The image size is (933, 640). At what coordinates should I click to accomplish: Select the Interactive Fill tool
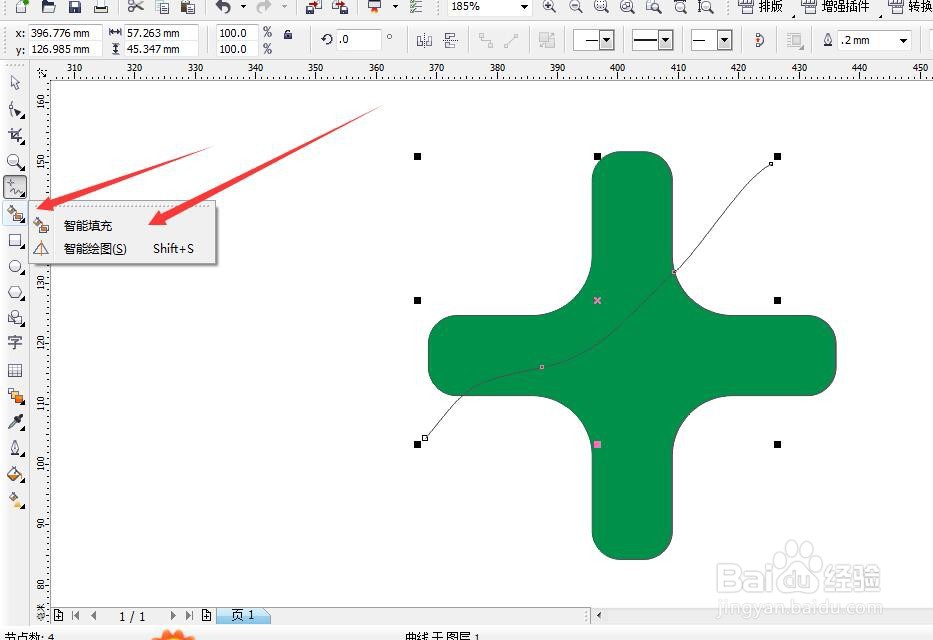click(x=15, y=500)
